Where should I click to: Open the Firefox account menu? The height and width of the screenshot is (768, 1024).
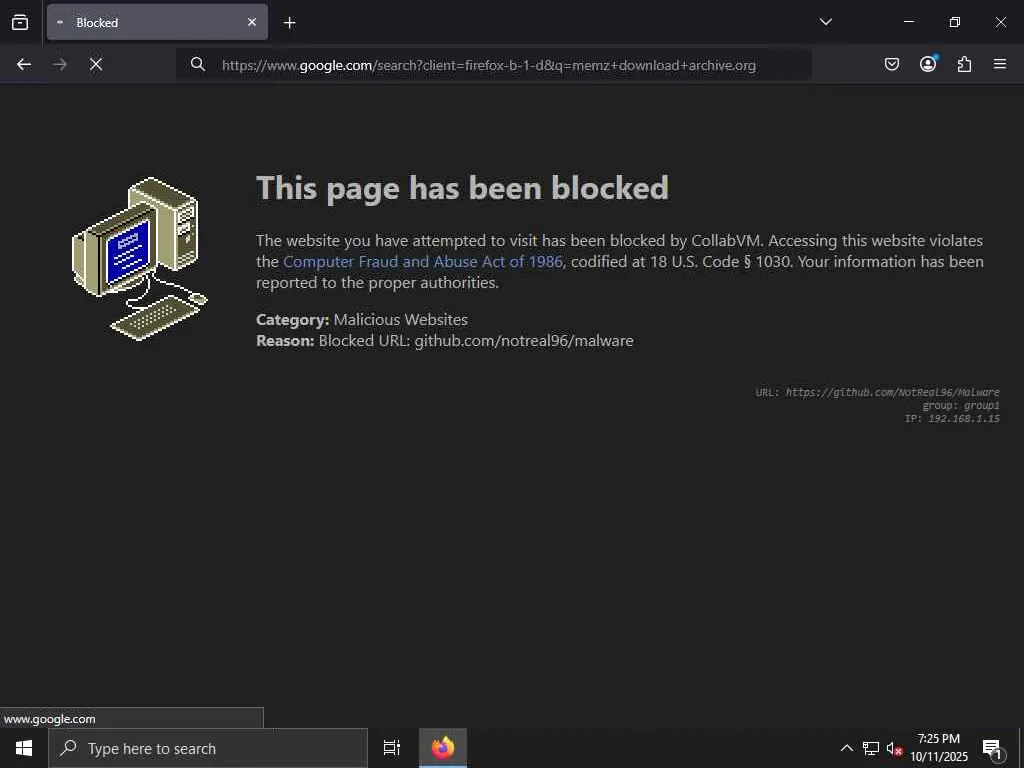click(928, 64)
